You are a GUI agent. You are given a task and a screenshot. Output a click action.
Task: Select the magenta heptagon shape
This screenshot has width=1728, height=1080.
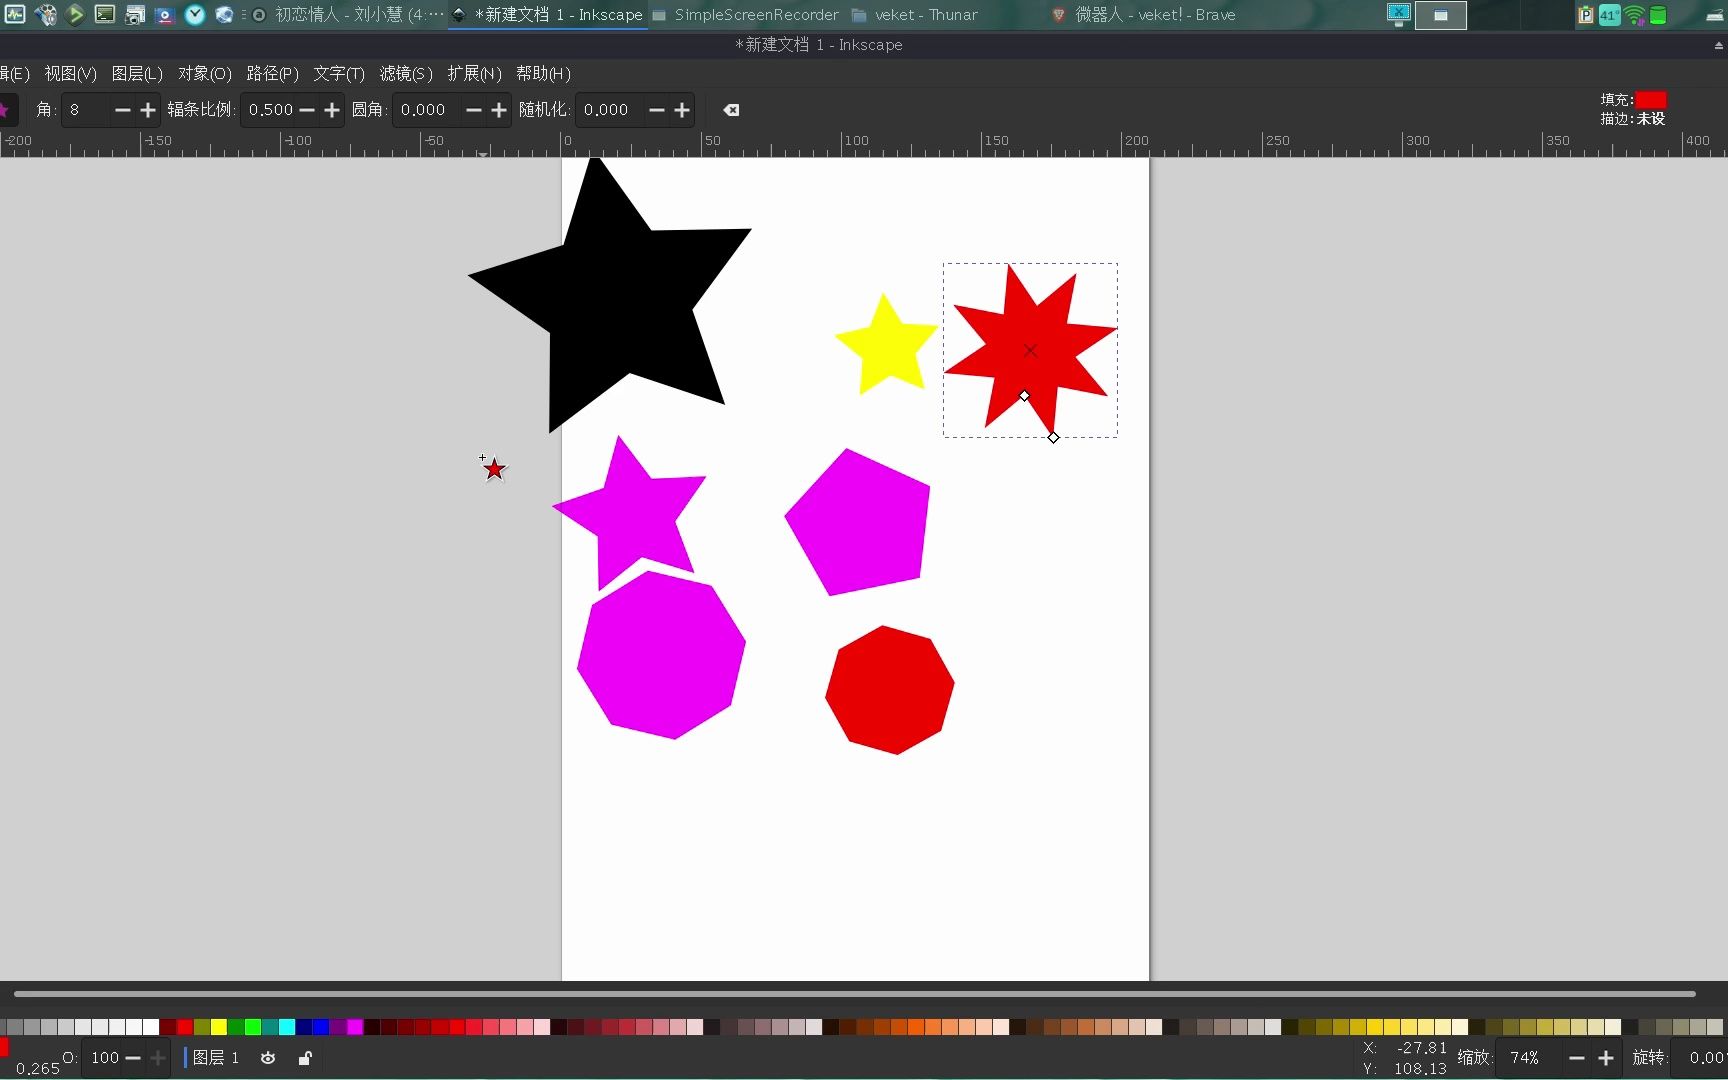[x=661, y=655]
